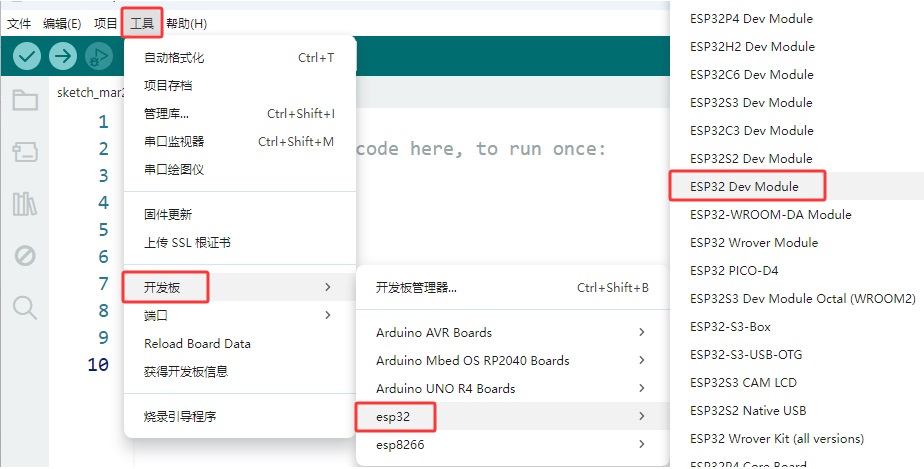Image resolution: width=924 pixels, height=469 pixels.
Task: Select ESP32 Dev Module board
Action: click(797, 187)
